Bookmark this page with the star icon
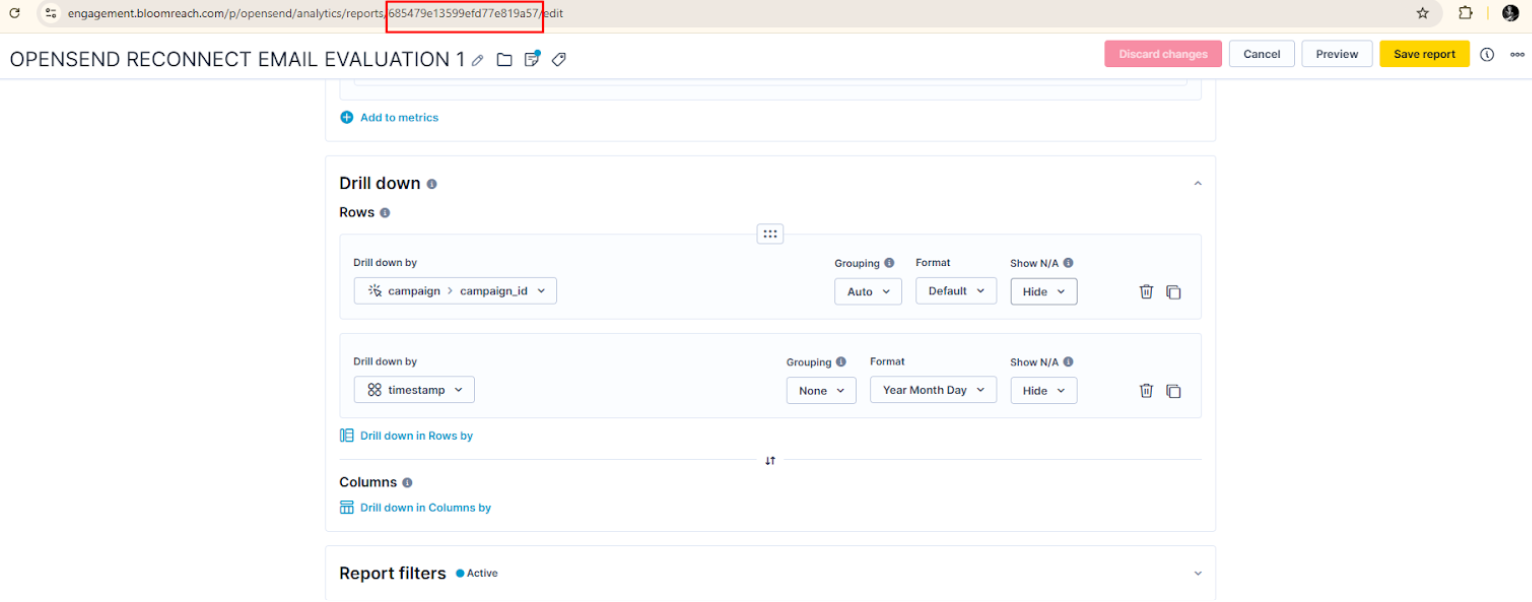The width and height of the screenshot is (1532, 602). tap(1422, 13)
